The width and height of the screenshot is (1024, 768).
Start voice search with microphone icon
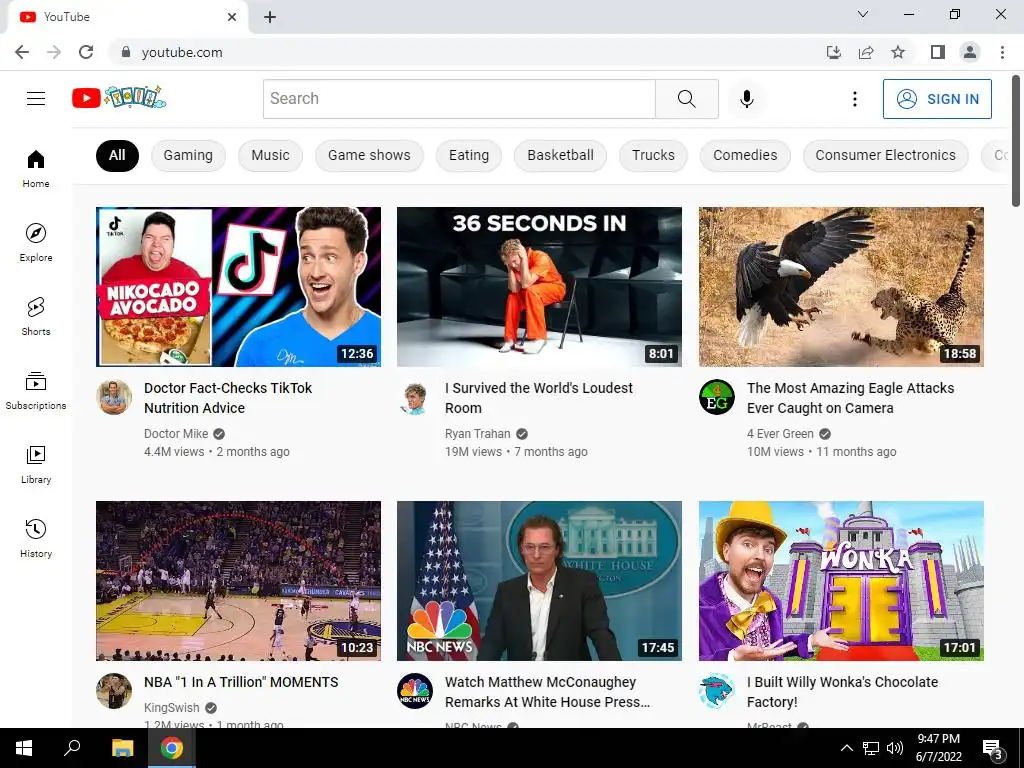point(746,99)
